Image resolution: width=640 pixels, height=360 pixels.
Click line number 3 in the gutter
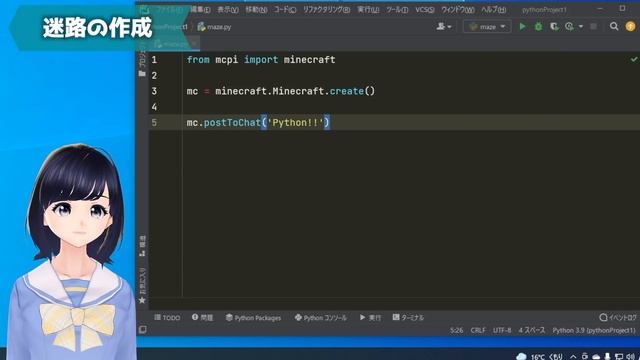(x=154, y=91)
